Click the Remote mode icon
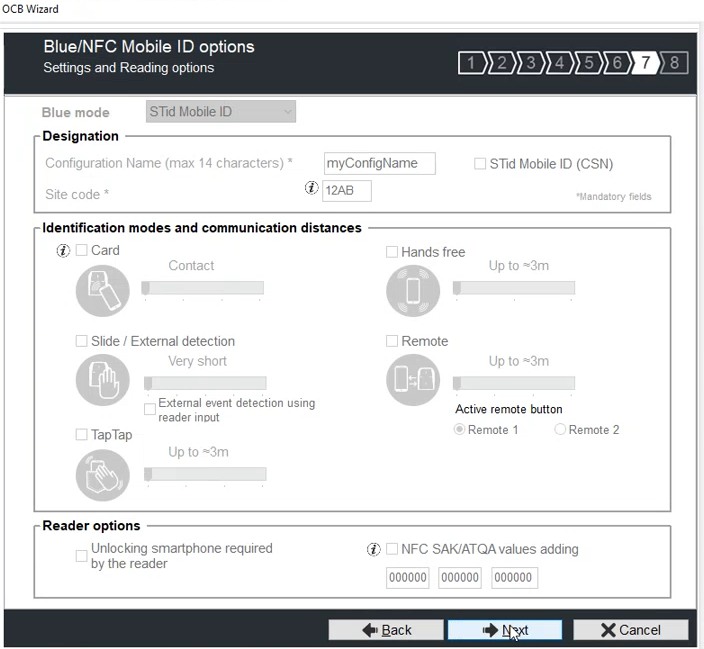Image resolution: width=704 pixels, height=649 pixels. [x=413, y=380]
